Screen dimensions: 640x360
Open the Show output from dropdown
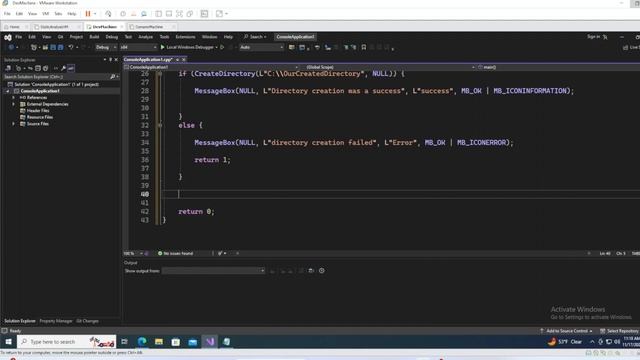(x=213, y=271)
